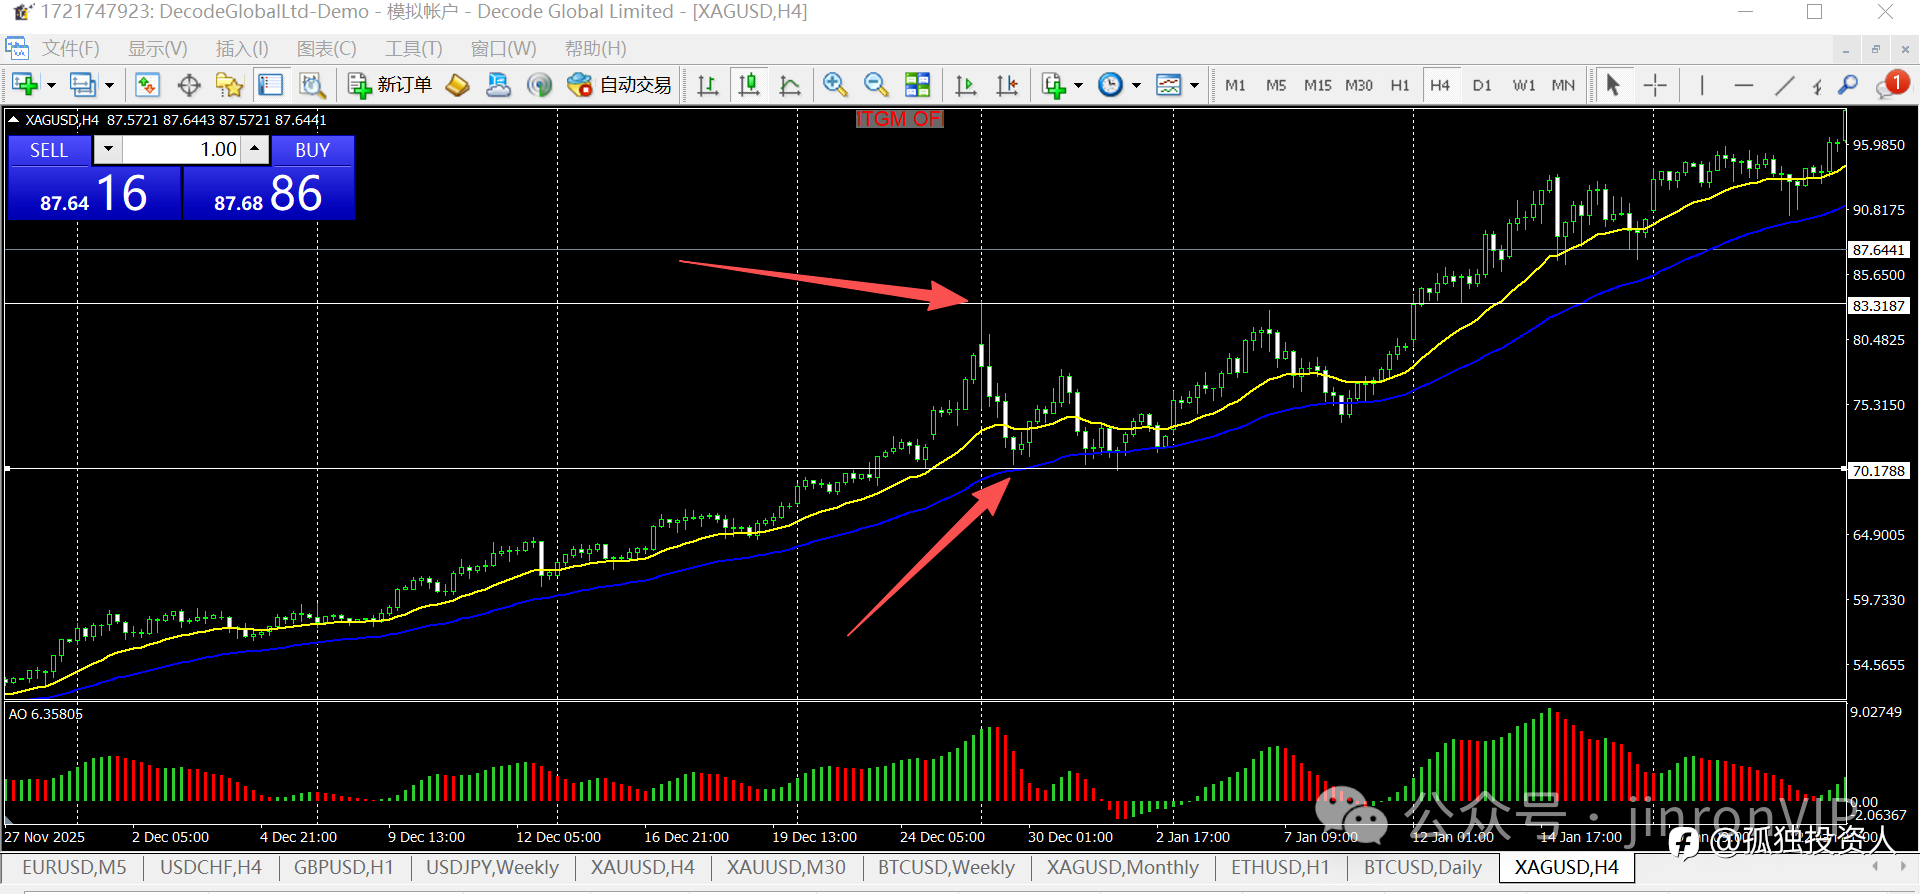
Task: Select the vertical line tool
Action: pos(1701,85)
